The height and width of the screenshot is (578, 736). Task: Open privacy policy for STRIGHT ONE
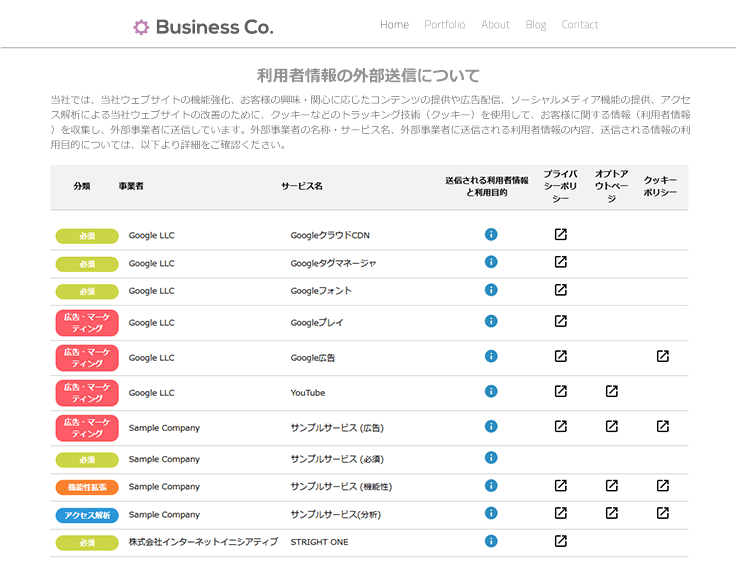pos(561,541)
